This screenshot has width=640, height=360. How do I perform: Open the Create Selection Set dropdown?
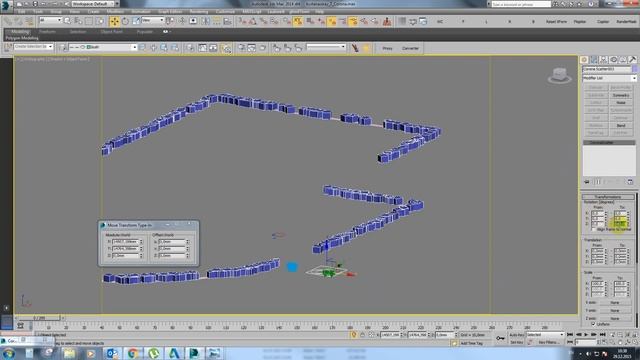pos(33,47)
